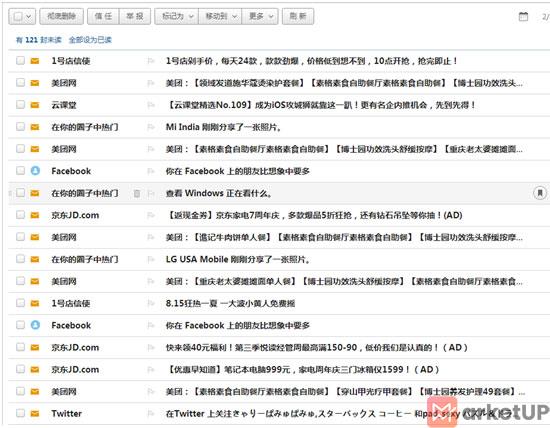Select the 云课堂 email checkbox
Screen dimensions: 550x428
pyautogui.click(x=20, y=105)
